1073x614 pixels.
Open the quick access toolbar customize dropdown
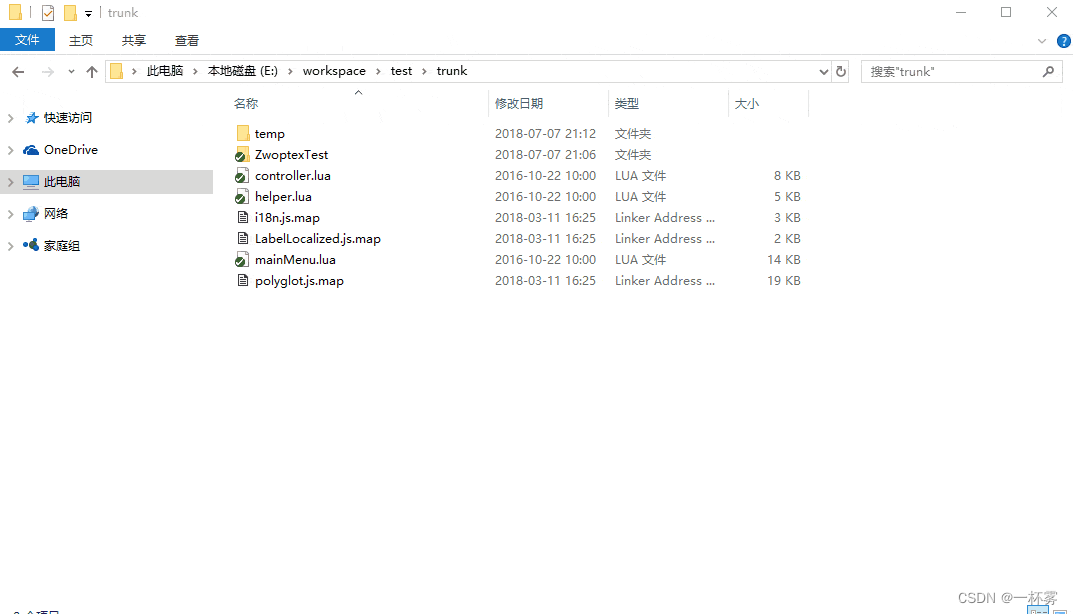[x=88, y=13]
